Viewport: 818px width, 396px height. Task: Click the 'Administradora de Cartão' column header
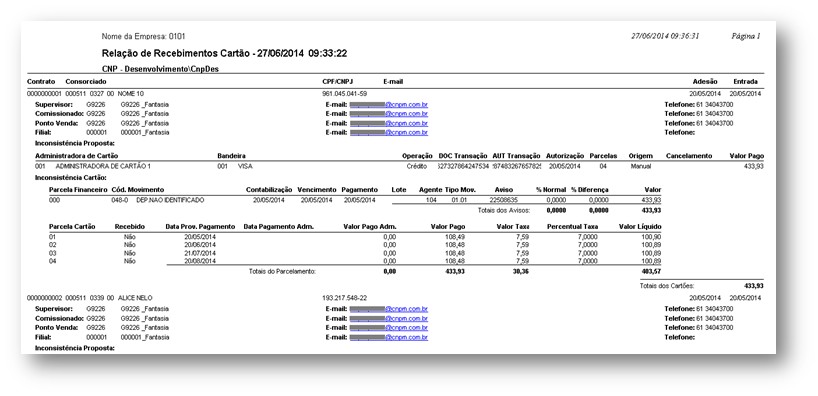(77, 156)
